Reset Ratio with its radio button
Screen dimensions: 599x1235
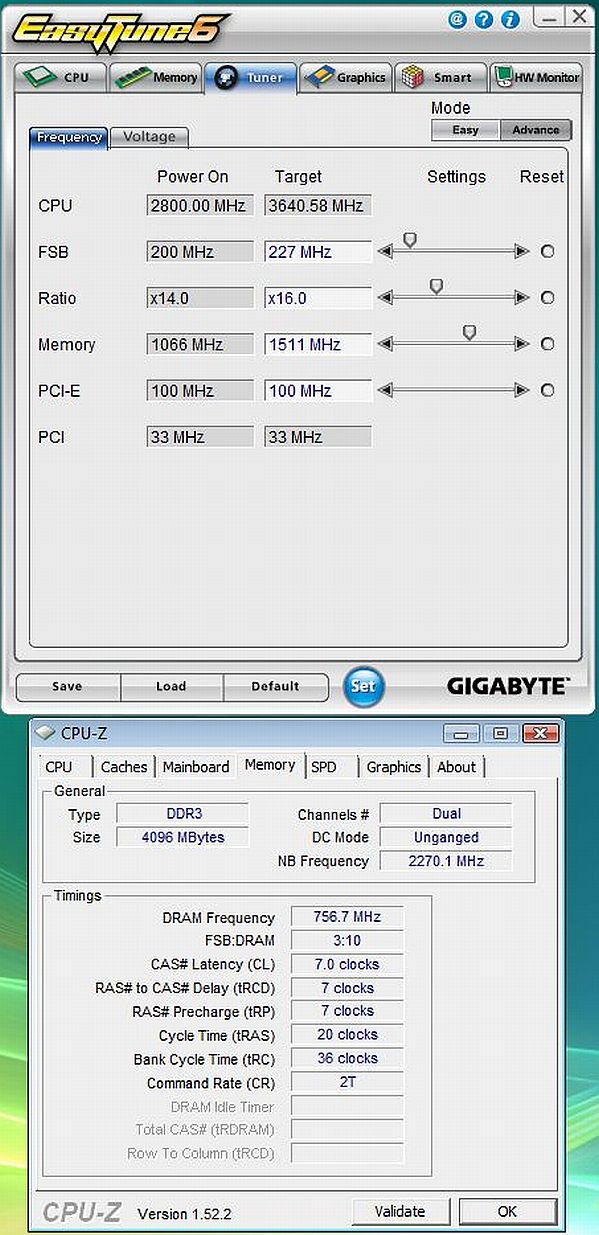click(547, 298)
